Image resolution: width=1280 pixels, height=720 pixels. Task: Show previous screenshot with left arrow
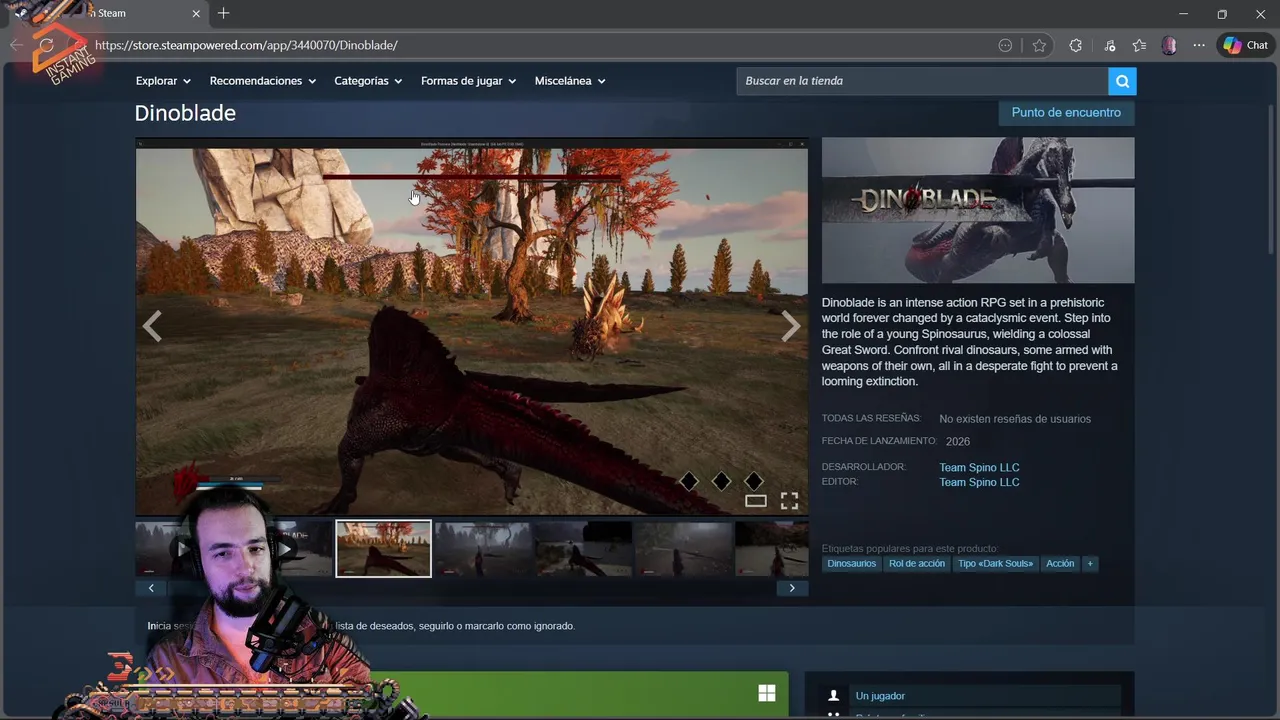click(x=152, y=326)
